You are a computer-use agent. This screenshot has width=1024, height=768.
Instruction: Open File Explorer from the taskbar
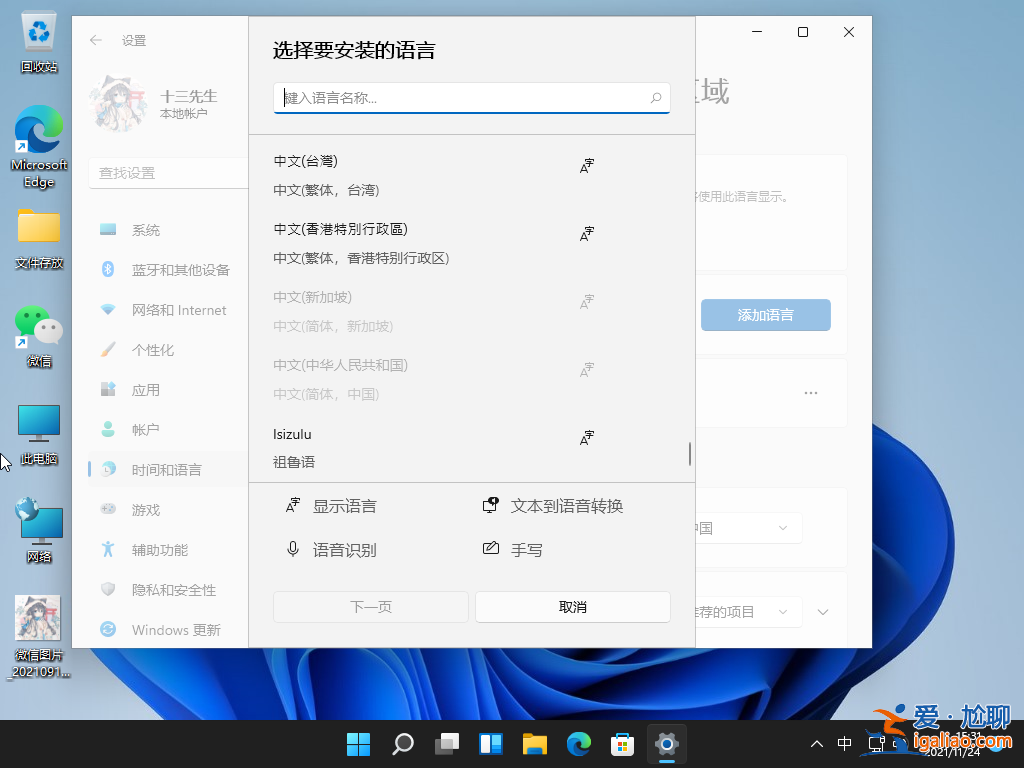[x=534, y=744]
